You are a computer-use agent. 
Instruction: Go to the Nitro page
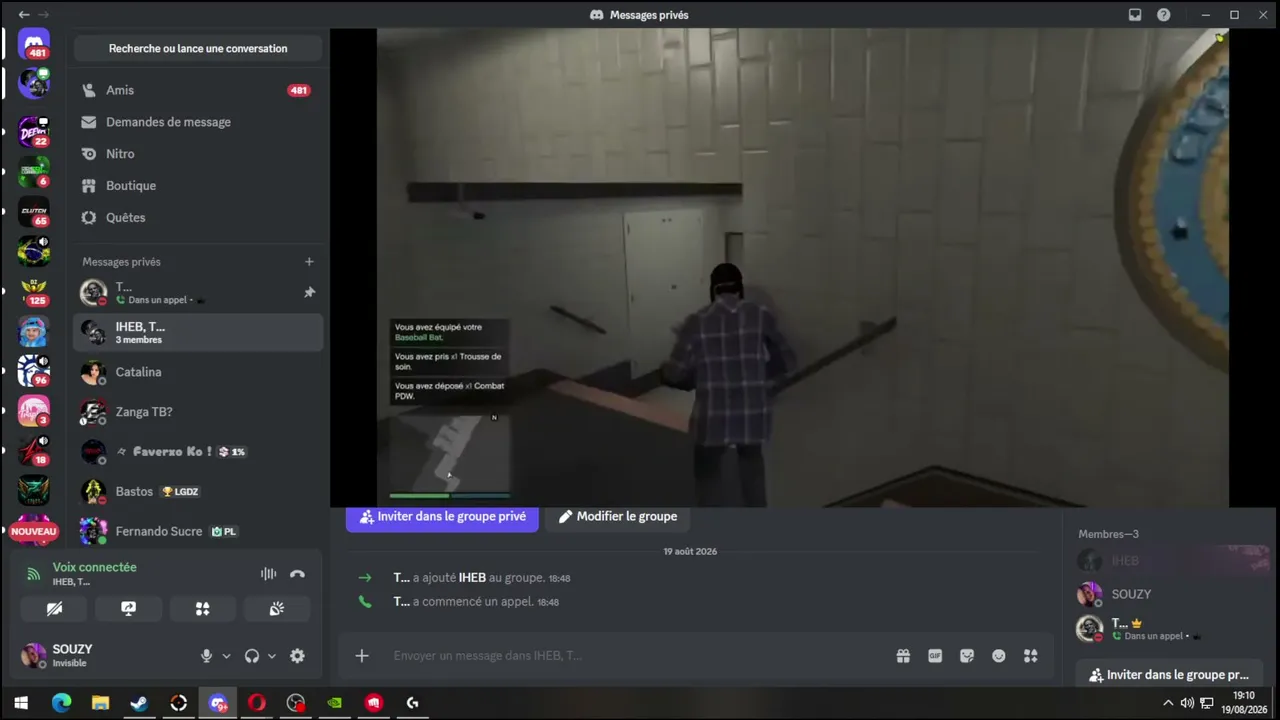pos(198,154)
